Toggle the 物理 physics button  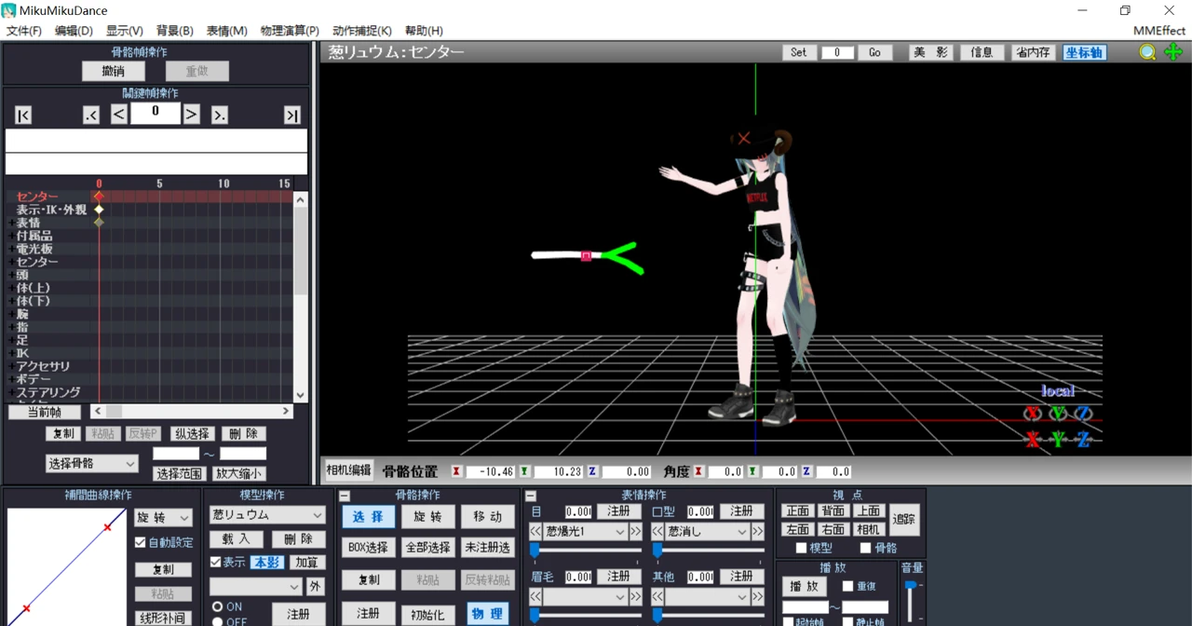click(487, 613)
